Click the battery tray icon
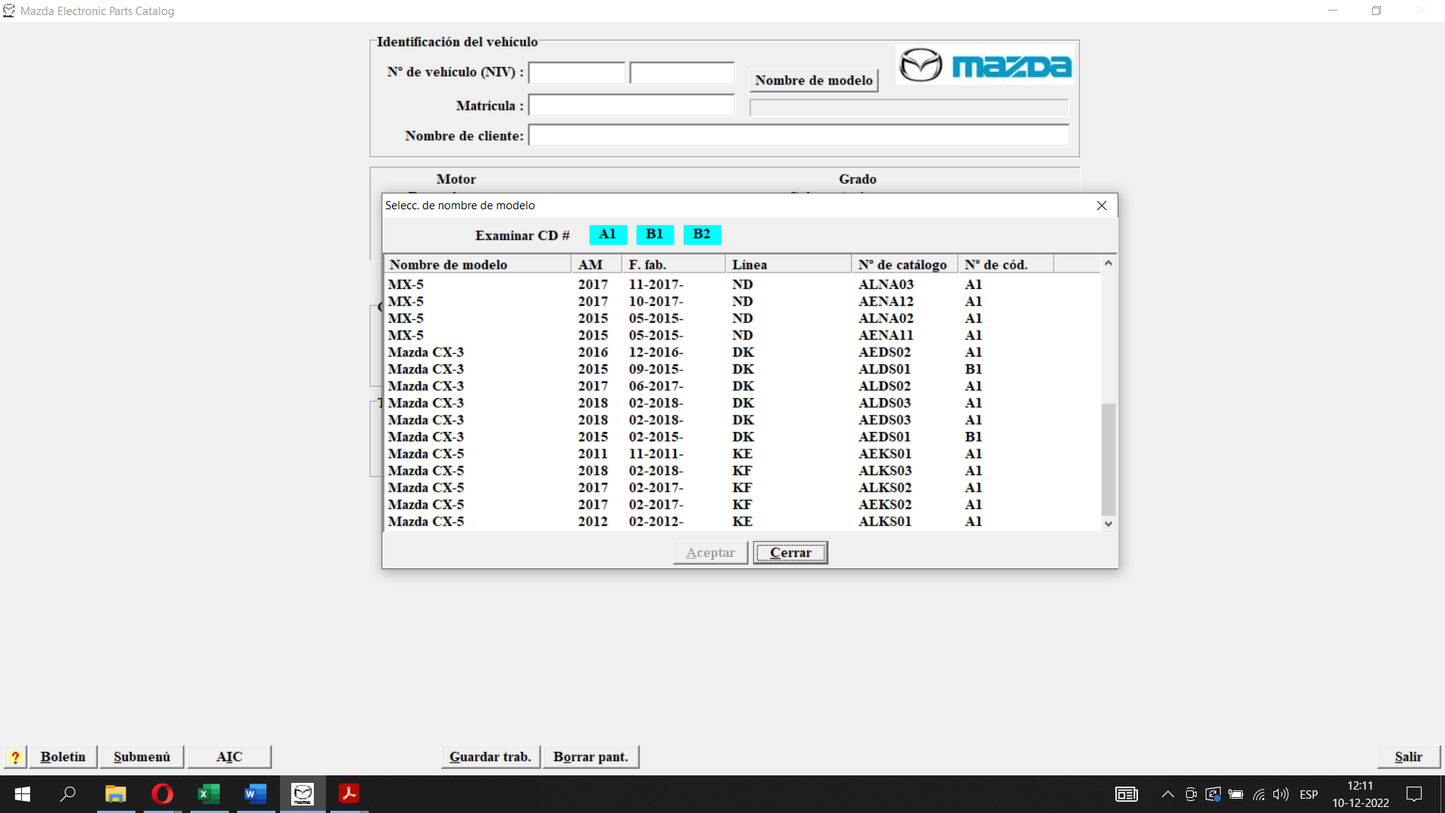The width and height of the screenshot is (1445, 813). click(1236, 794)
